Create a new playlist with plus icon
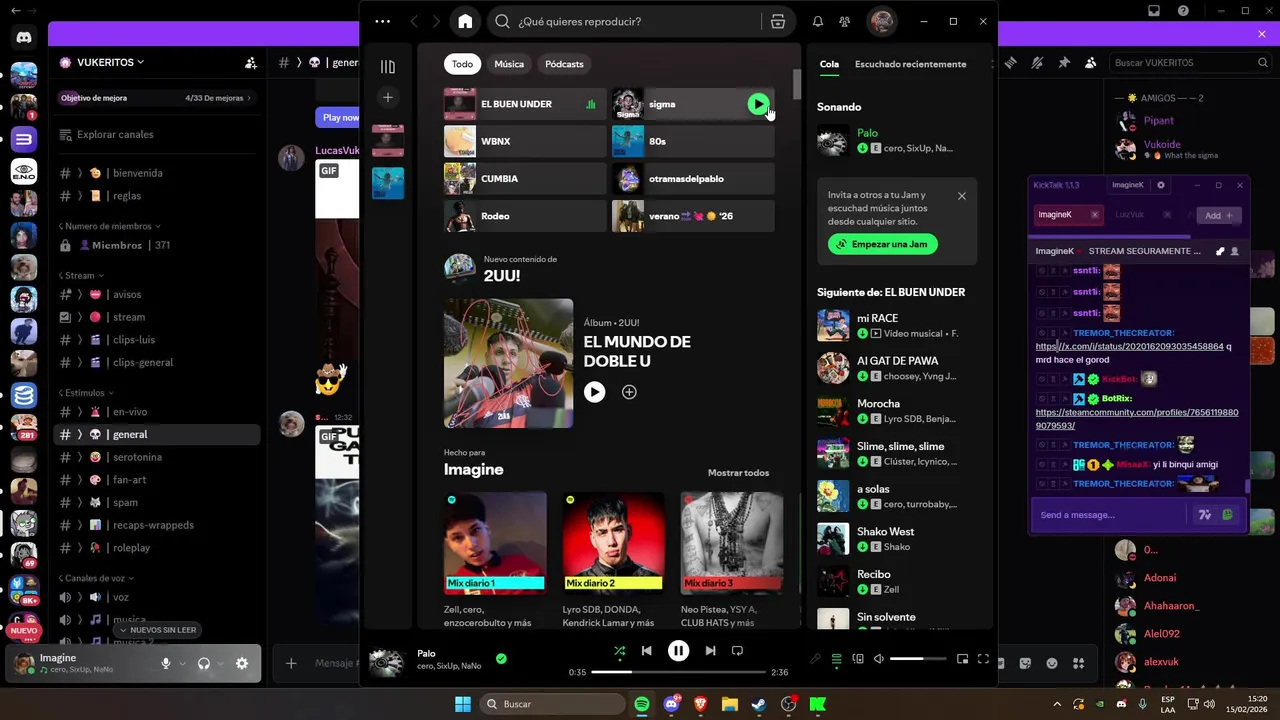The width and height of the screenshot is (1280, 720). coord(388,97)
